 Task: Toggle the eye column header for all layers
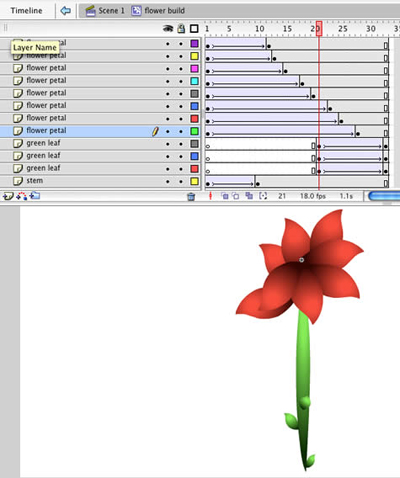(168, 29)
